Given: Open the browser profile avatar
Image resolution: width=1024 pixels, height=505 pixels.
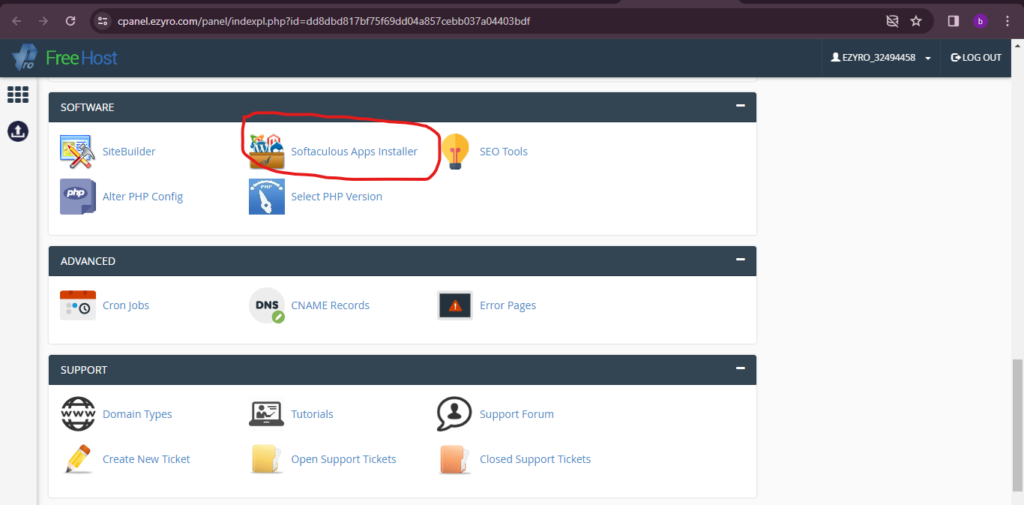Looking at the screenshot, I should [x=980, y=21].
